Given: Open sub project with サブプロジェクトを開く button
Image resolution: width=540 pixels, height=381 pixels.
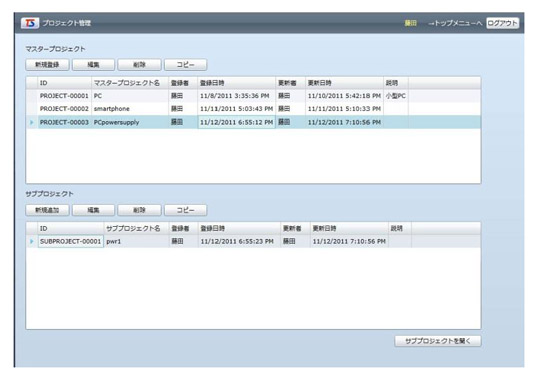Looking at the screenshot, I should [438, 341].
